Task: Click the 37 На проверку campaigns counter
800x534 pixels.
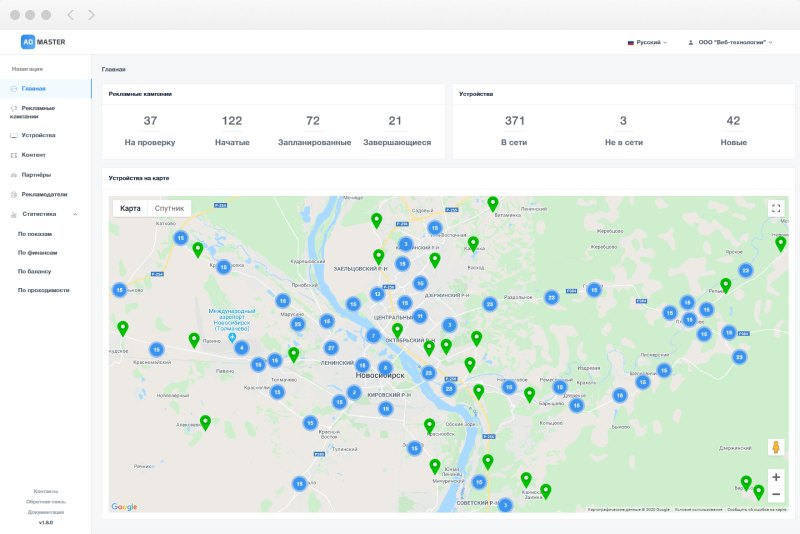Action: point(150,131)
